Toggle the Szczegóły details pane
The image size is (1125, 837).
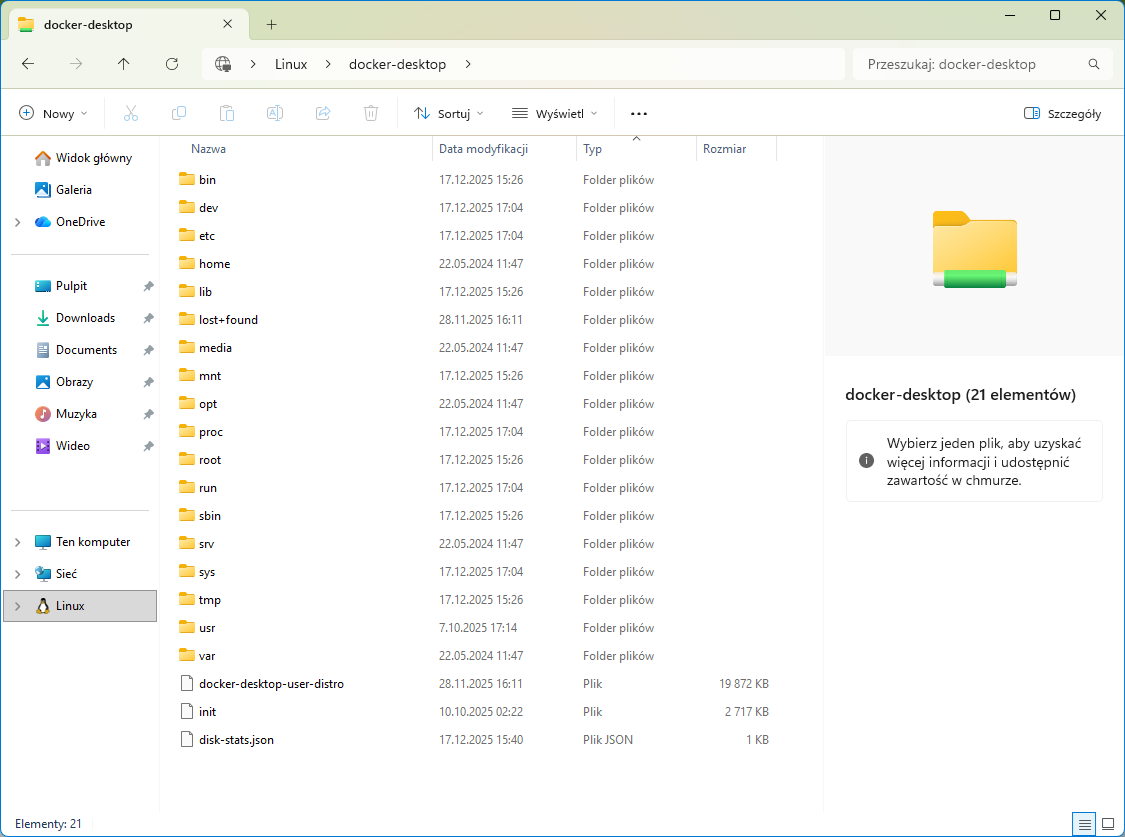pyautogui.click(x=1063, y=114)
